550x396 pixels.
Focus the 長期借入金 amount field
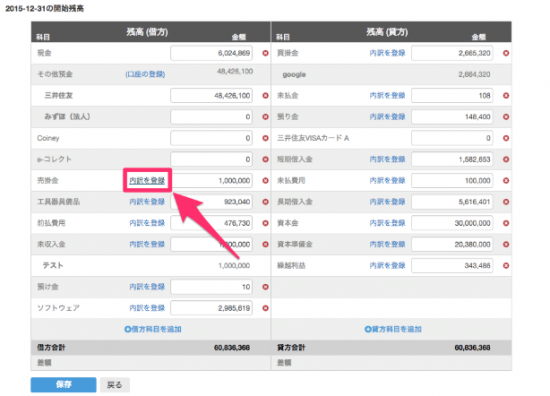pos(452,202)
